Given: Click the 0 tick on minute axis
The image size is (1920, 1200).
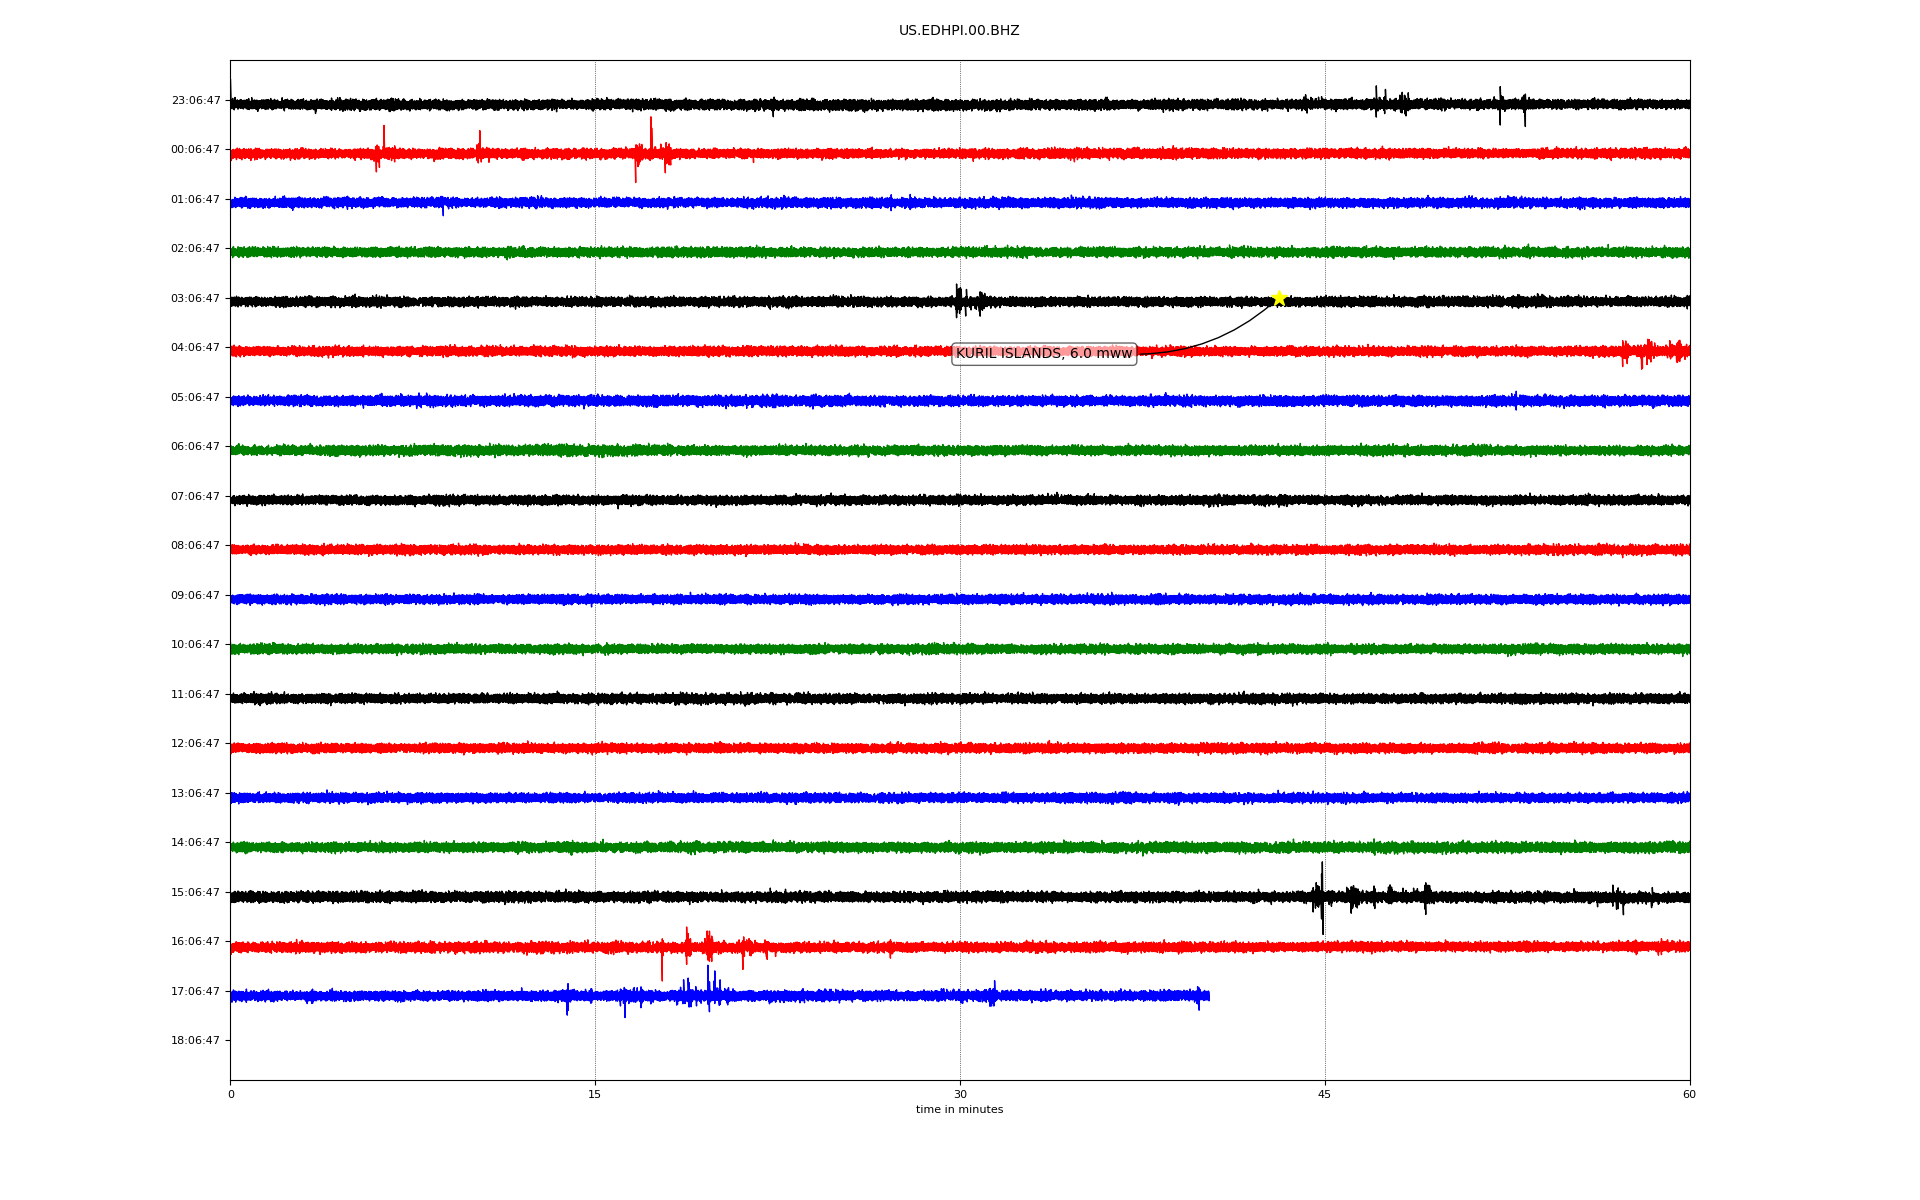Looking at the screenshot, I should point(231,1094).
